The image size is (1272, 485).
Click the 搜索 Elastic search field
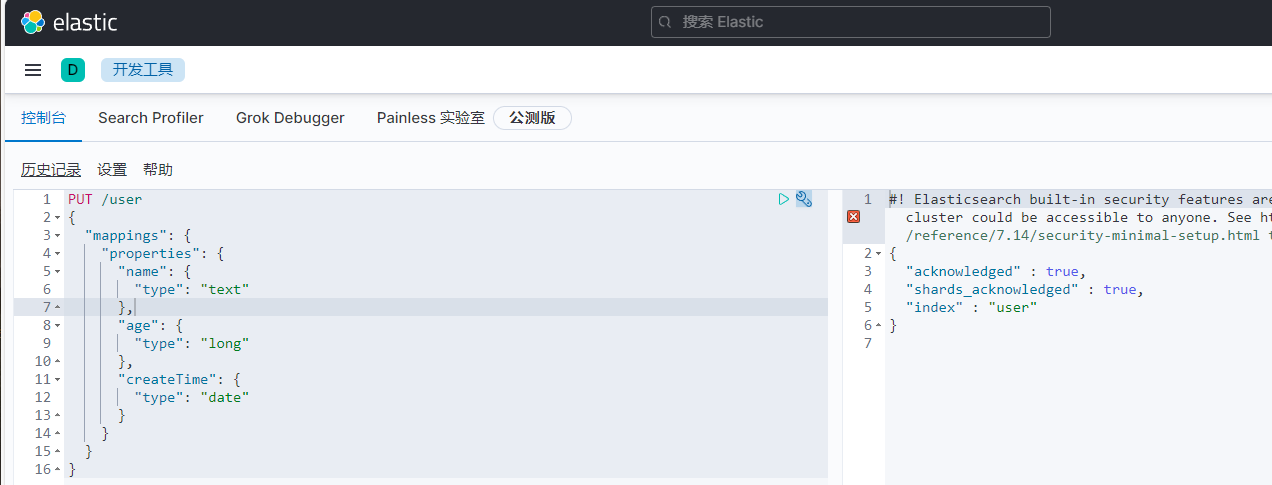(x=860, y=22)
